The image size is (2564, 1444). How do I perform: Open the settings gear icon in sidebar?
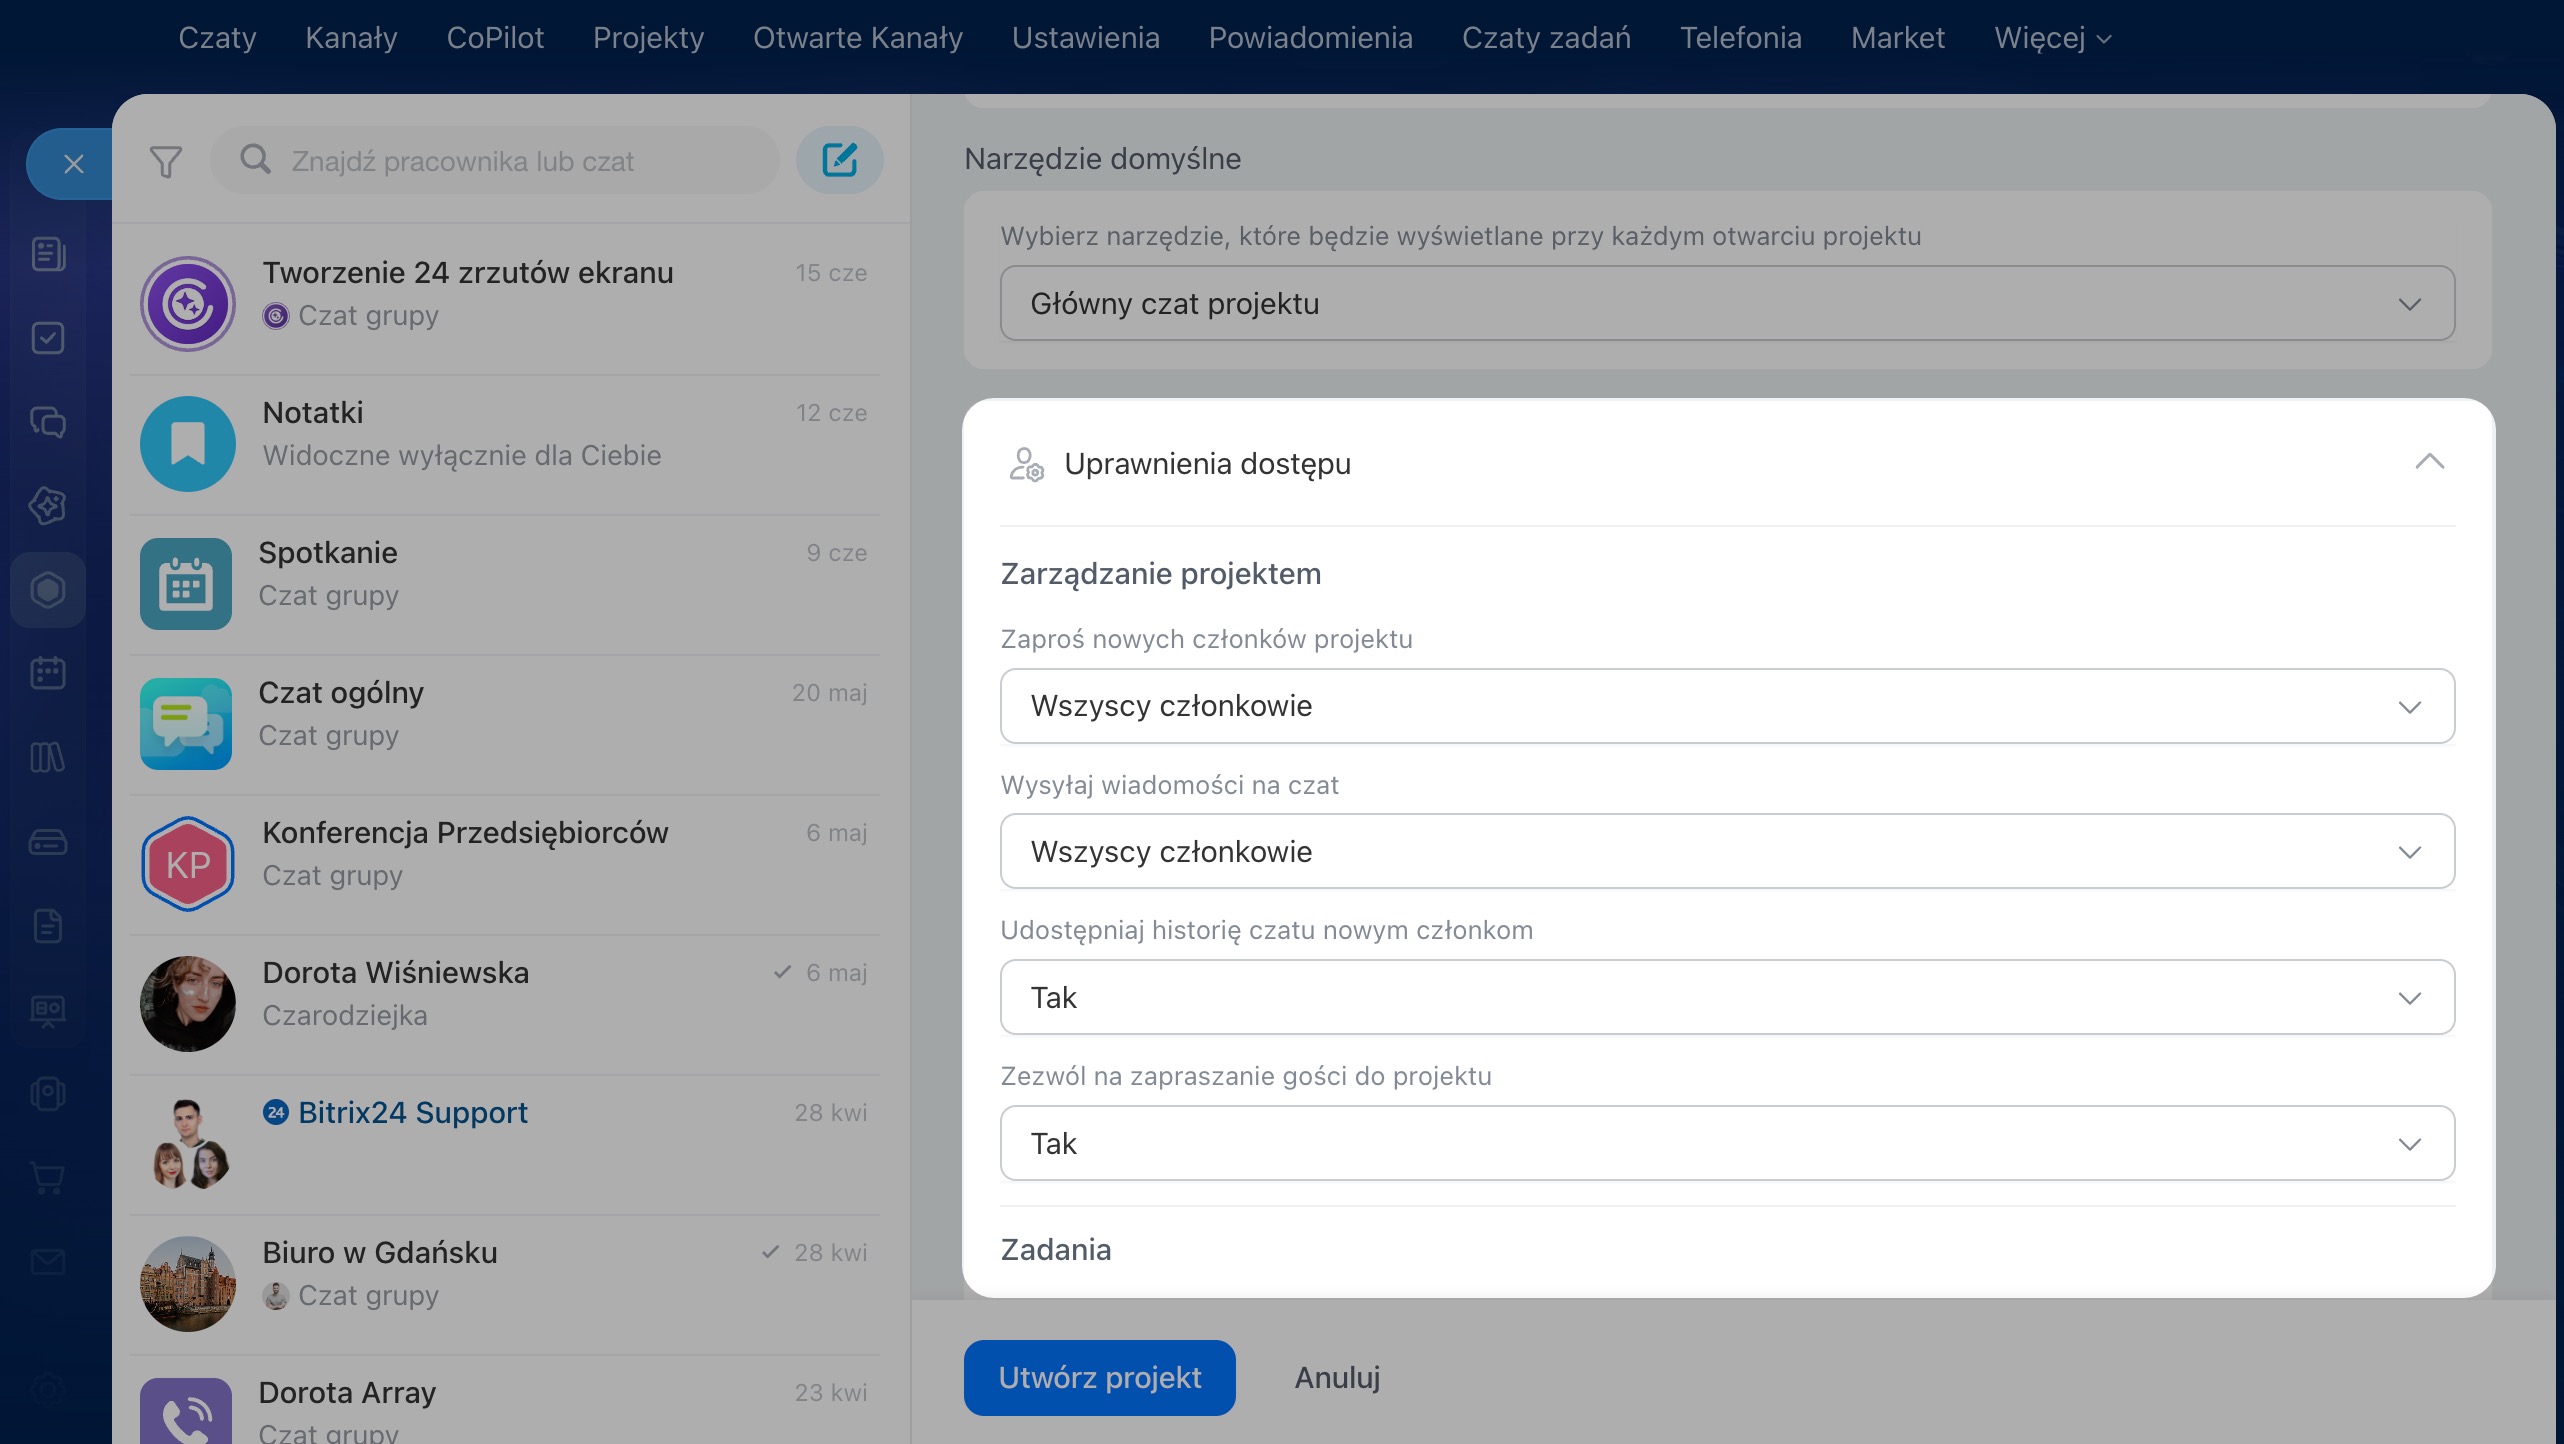(x=48, y=1388)
